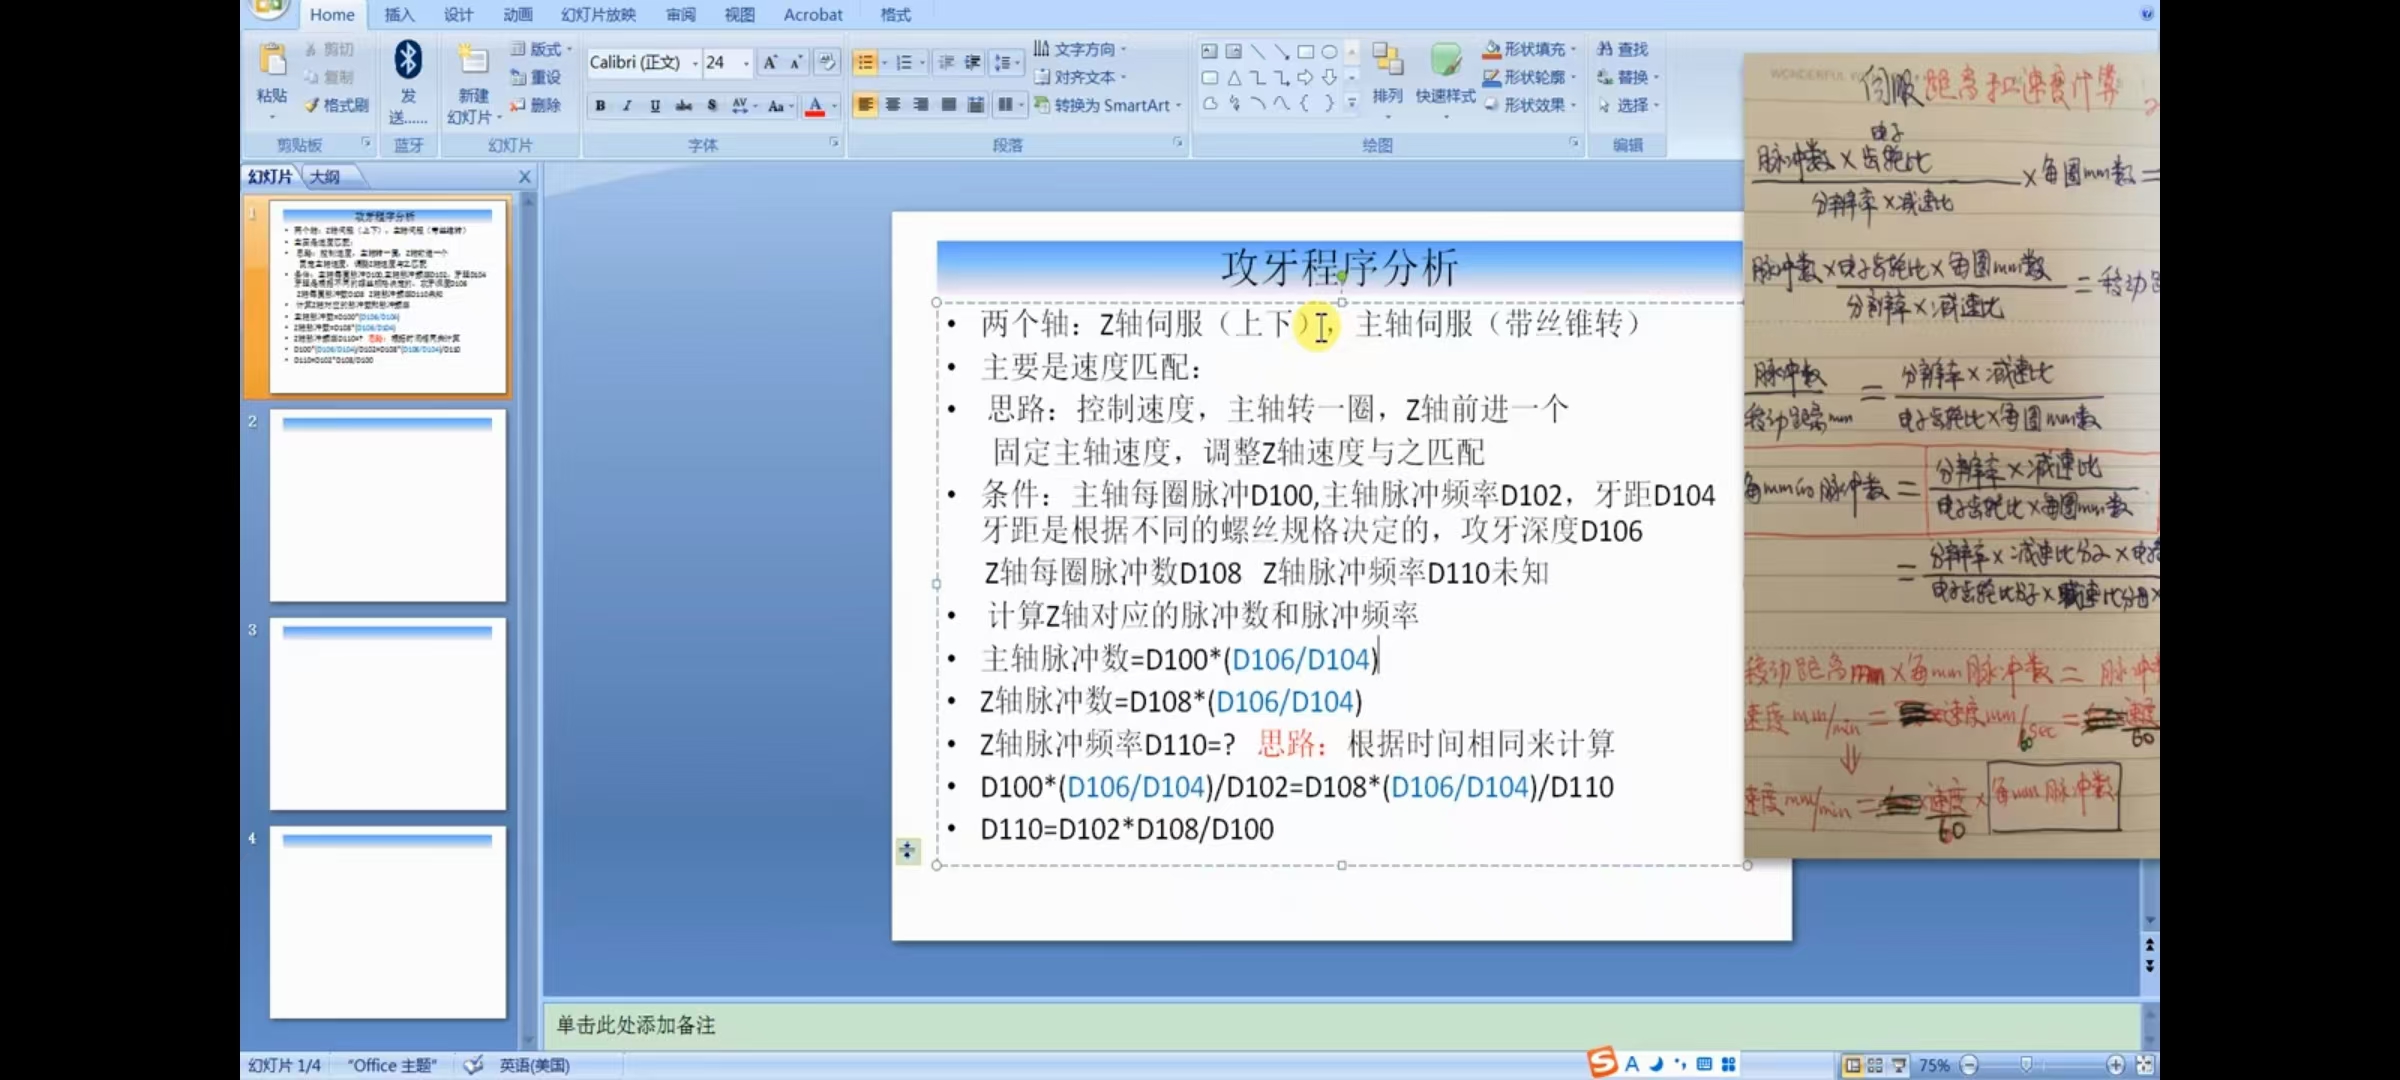
Task: Click the increase font size icon
Action: coord(770,62)
